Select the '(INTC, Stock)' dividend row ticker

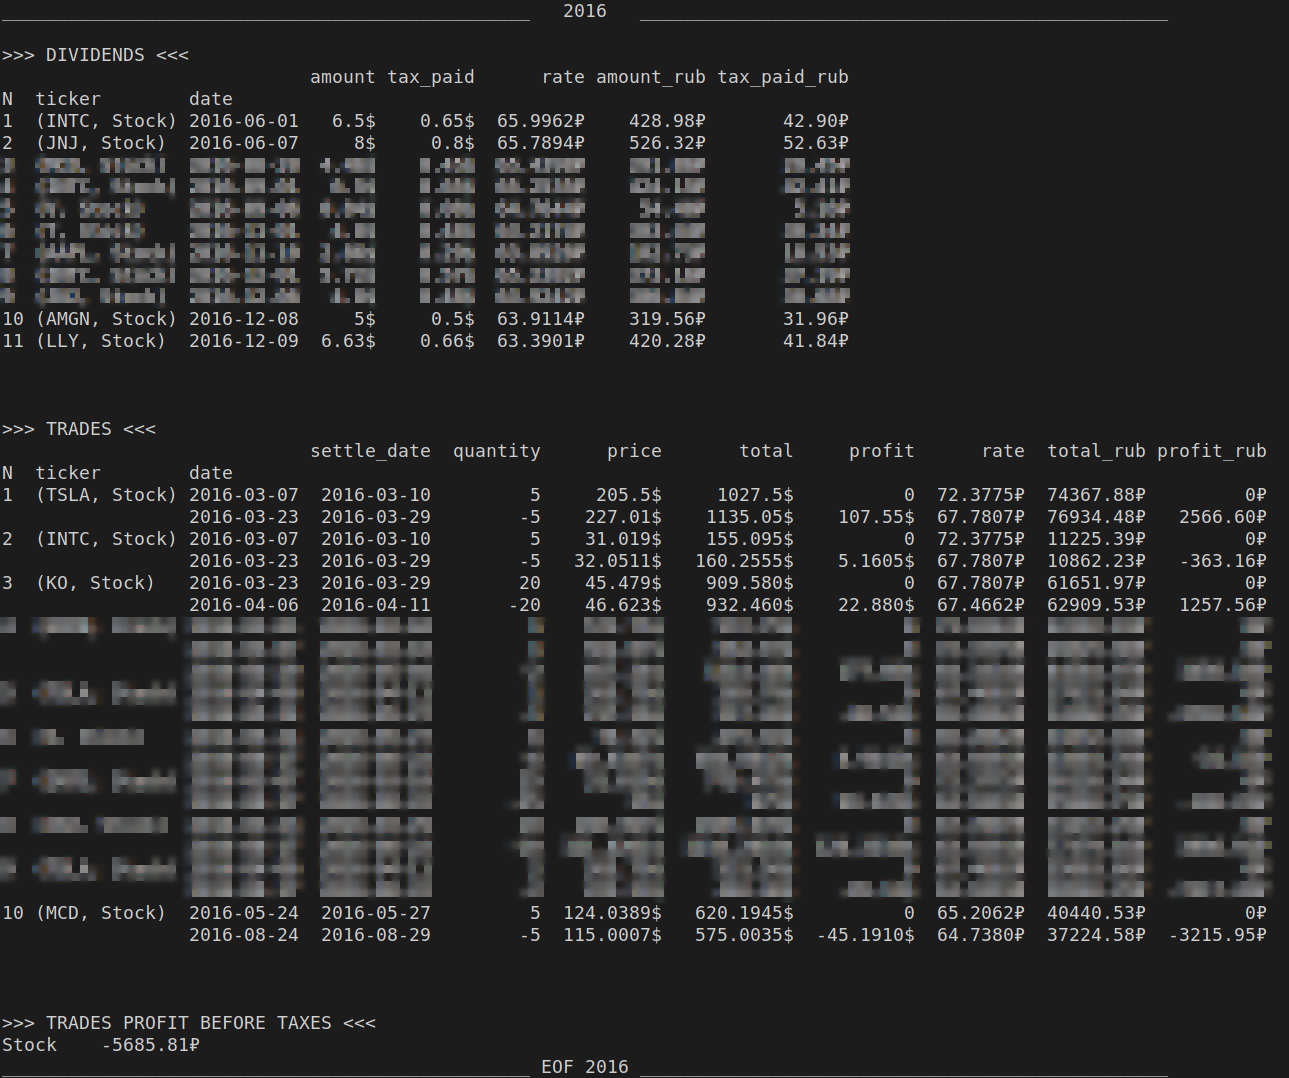pos(106,121)
